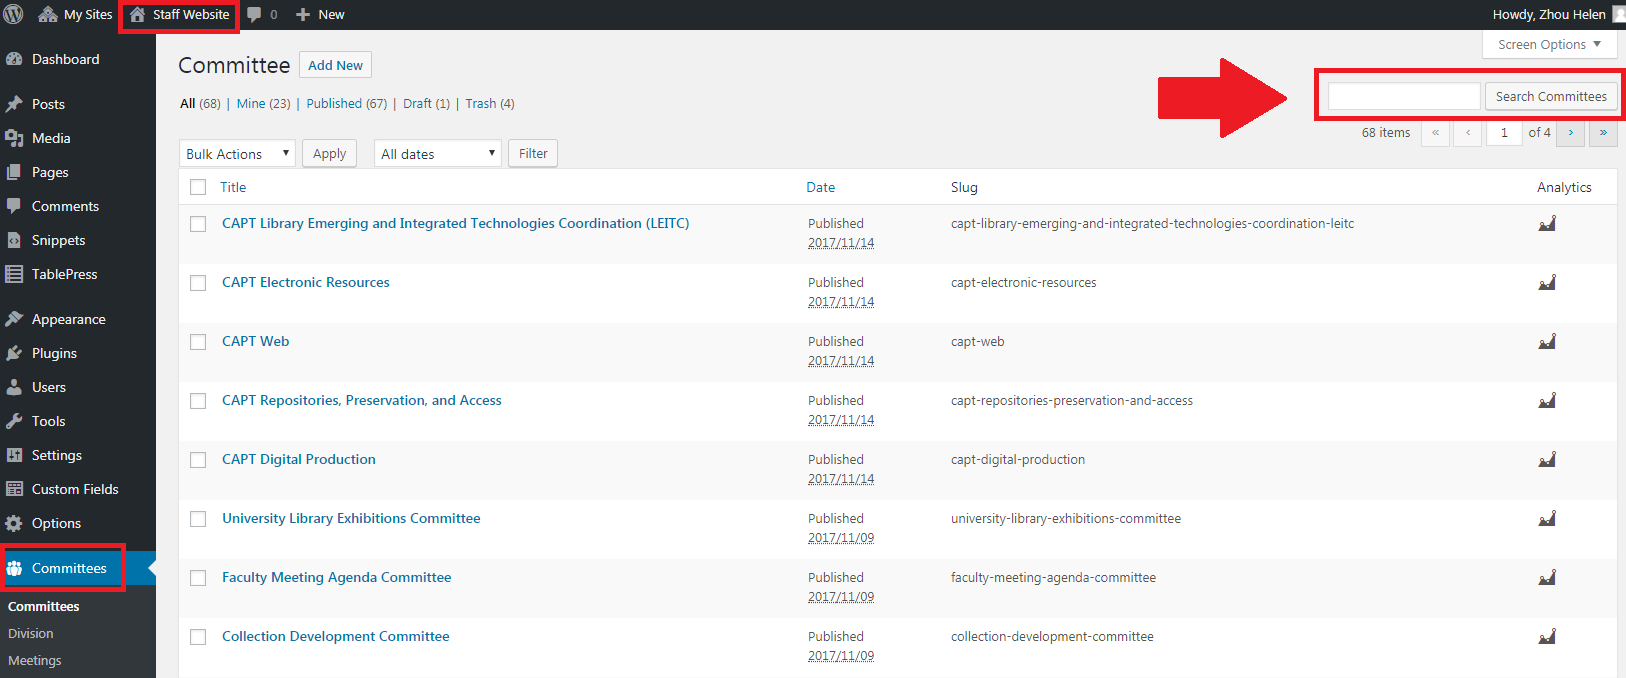
Task: Open the comments bubble icon in admin bar
Action: (x=255, y=14)
